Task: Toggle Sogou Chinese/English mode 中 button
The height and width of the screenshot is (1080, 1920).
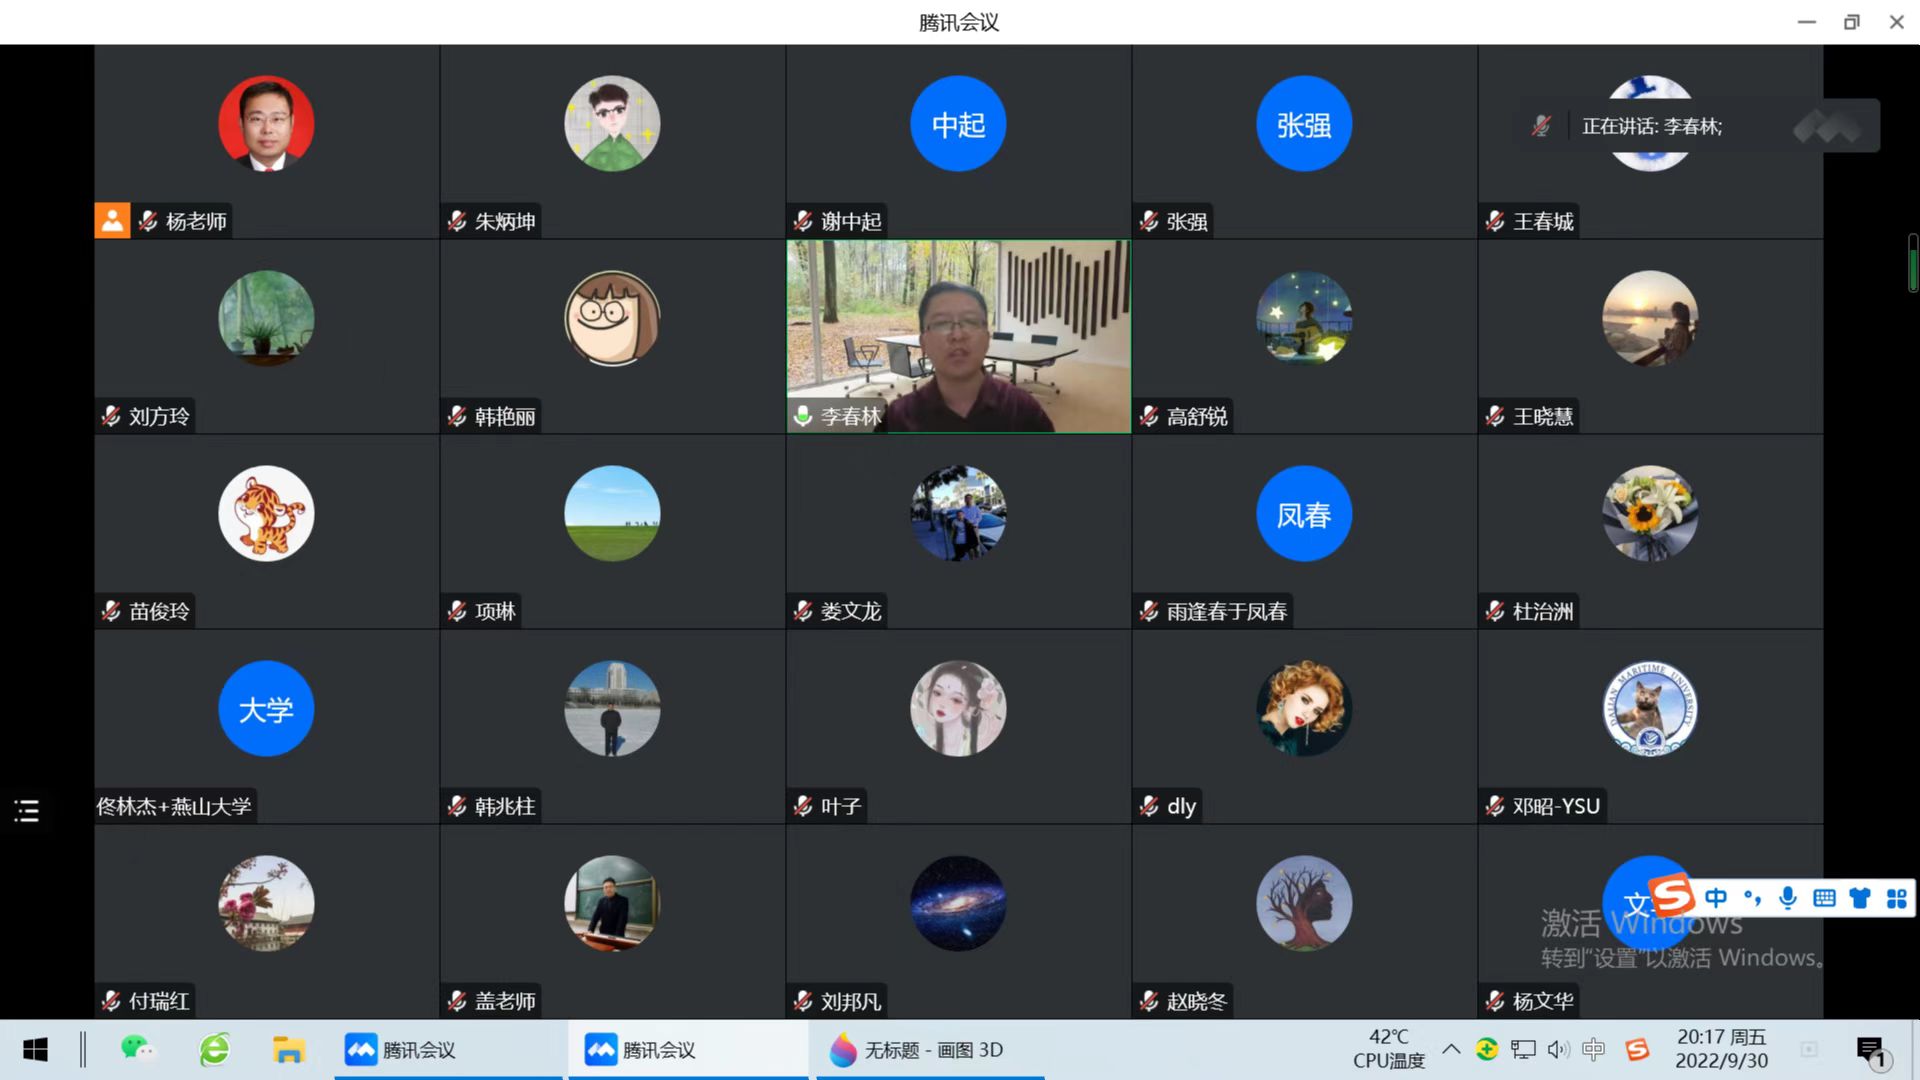Action: click(x=1716, y=898)
